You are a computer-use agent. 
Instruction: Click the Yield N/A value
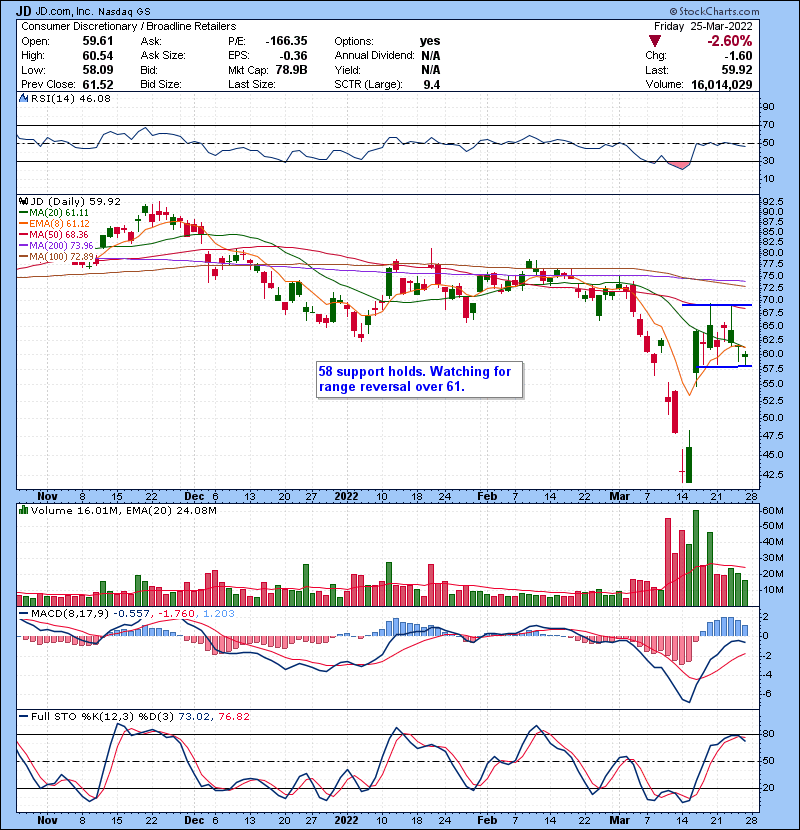[x=431, y=70]
